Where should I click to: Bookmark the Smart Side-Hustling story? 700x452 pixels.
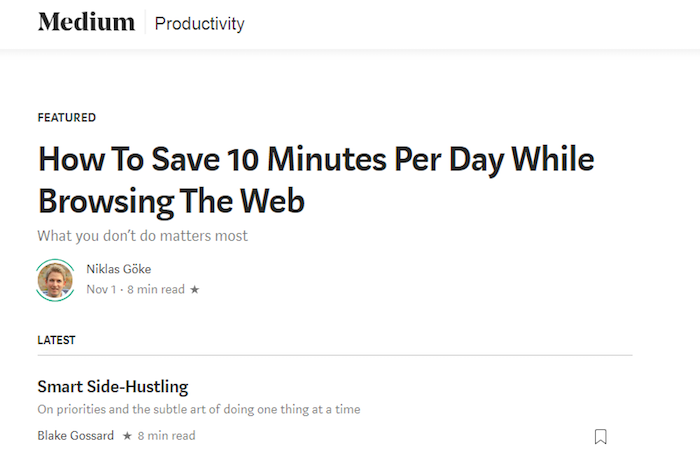[600, 436]
